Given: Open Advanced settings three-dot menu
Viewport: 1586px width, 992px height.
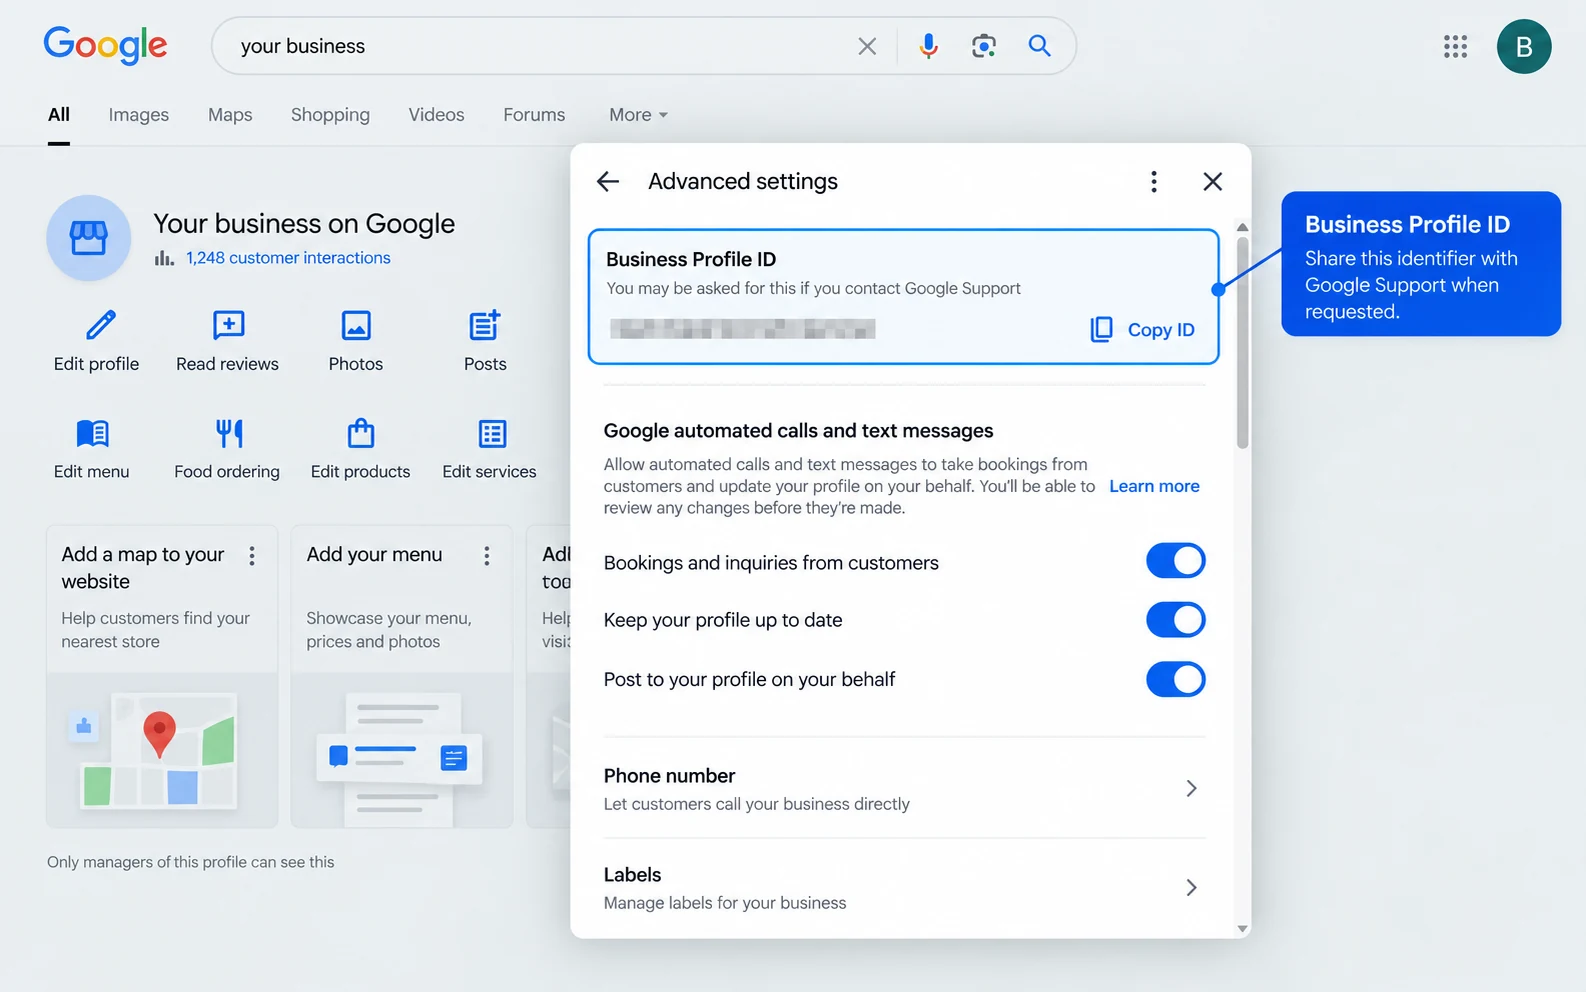Looking at the screenshot, I should [1154, 181].
